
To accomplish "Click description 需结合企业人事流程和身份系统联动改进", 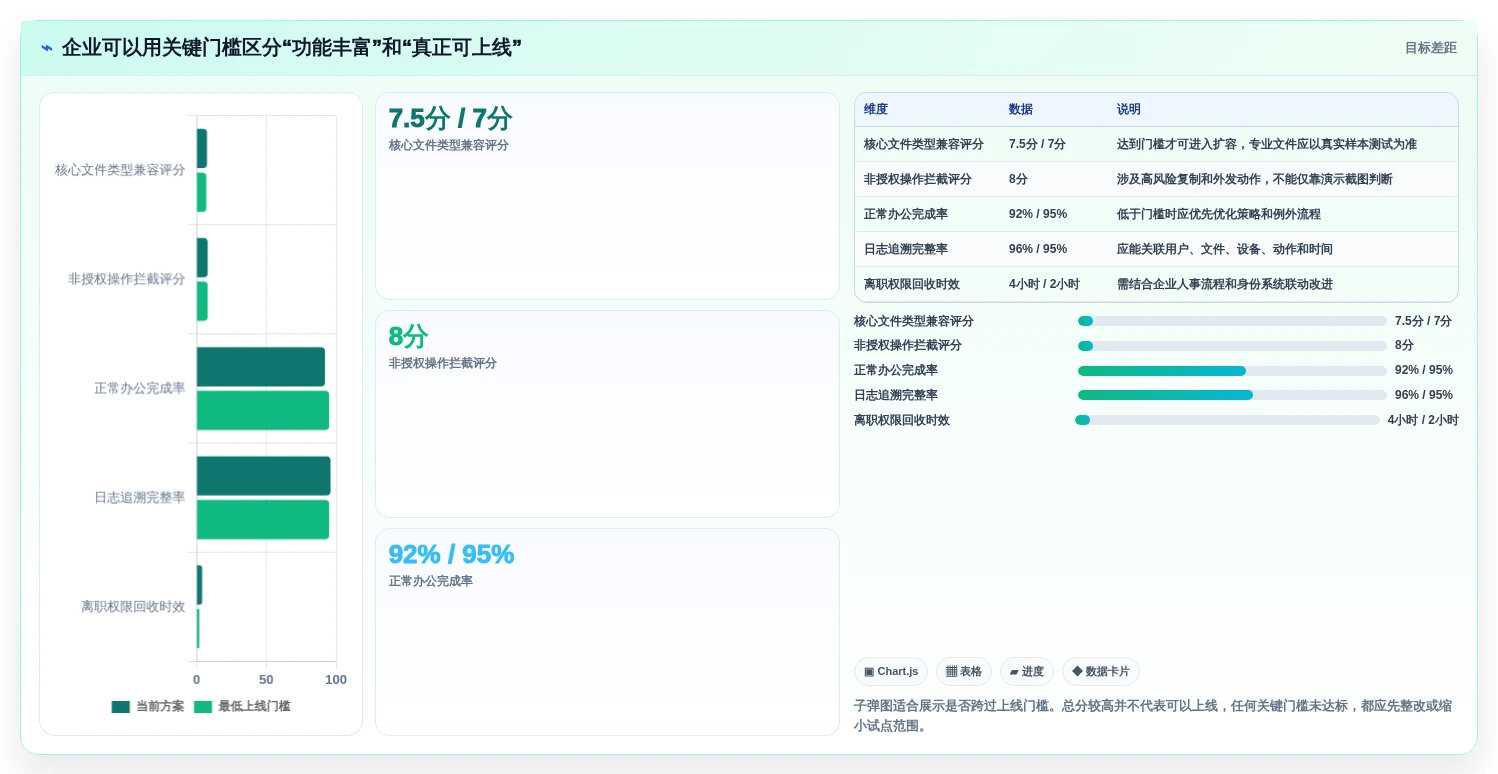I will pos(1225,285).
